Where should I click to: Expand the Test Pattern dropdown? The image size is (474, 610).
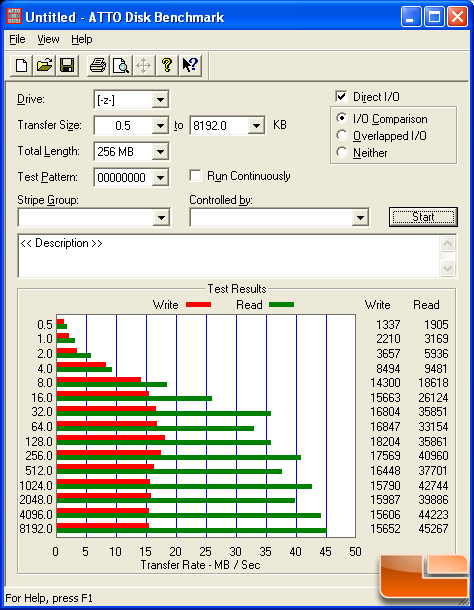pyautogui.click(x=160, y=178)
